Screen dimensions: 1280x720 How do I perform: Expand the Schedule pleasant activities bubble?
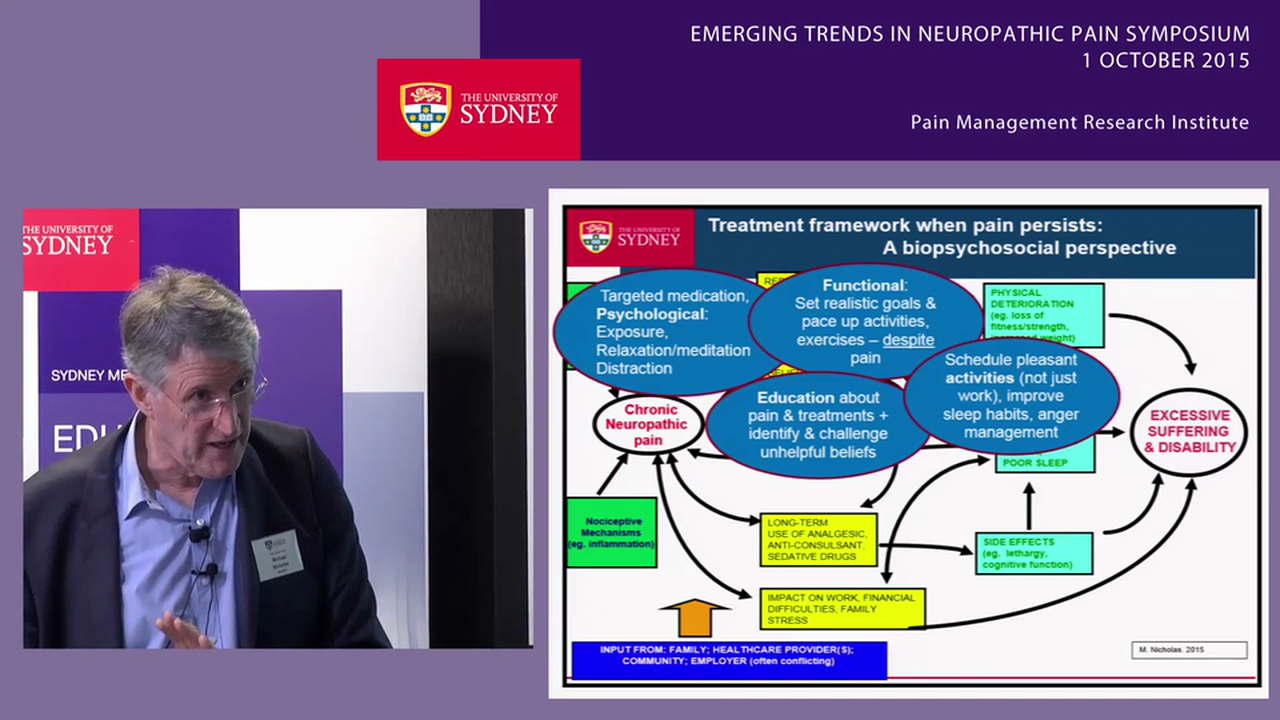(x=1010, y=395)
